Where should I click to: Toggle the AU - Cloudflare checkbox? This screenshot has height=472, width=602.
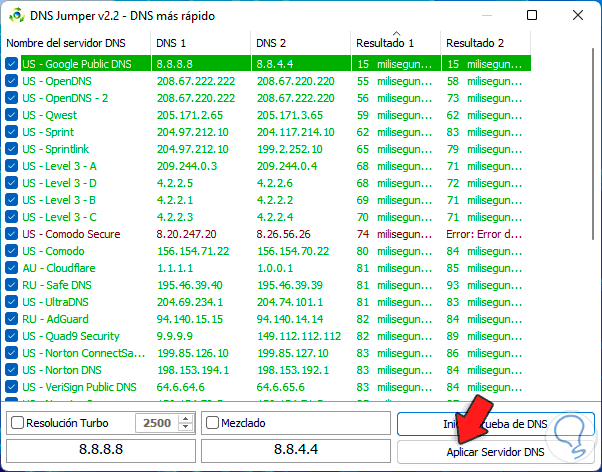[12, 268]
